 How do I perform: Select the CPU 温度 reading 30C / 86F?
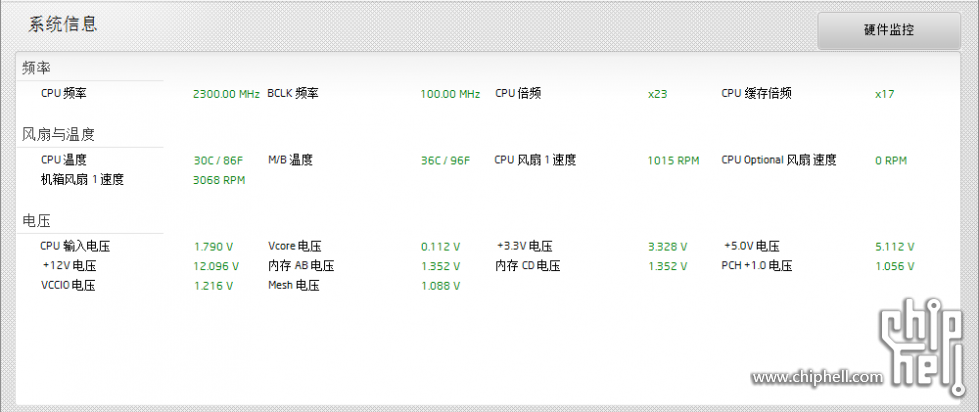(x=218, y=160)
